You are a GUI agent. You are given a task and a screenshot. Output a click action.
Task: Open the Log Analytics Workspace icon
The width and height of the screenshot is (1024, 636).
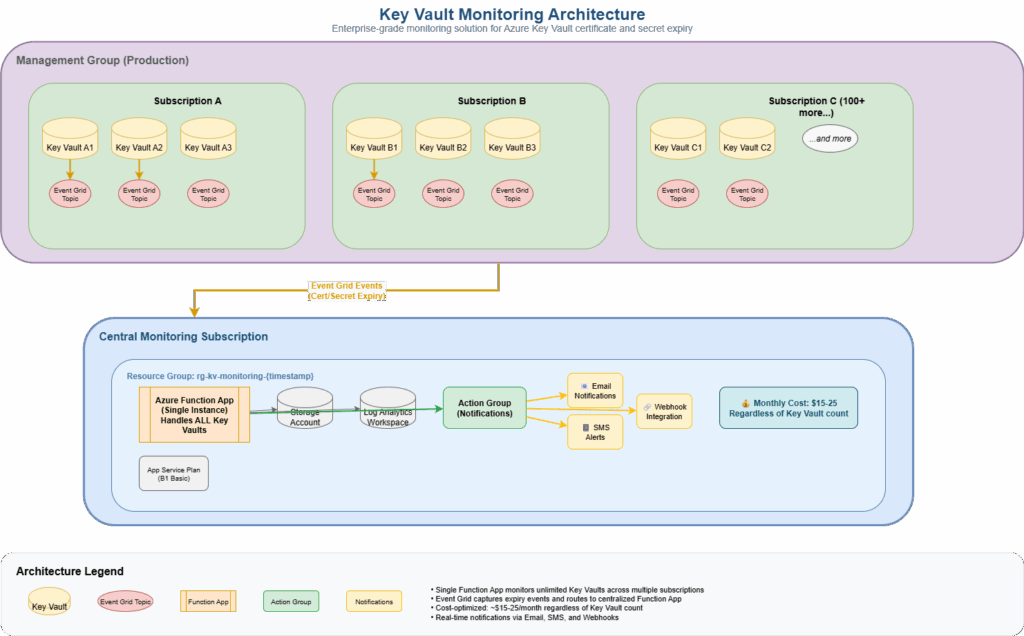tap(387, 408)
